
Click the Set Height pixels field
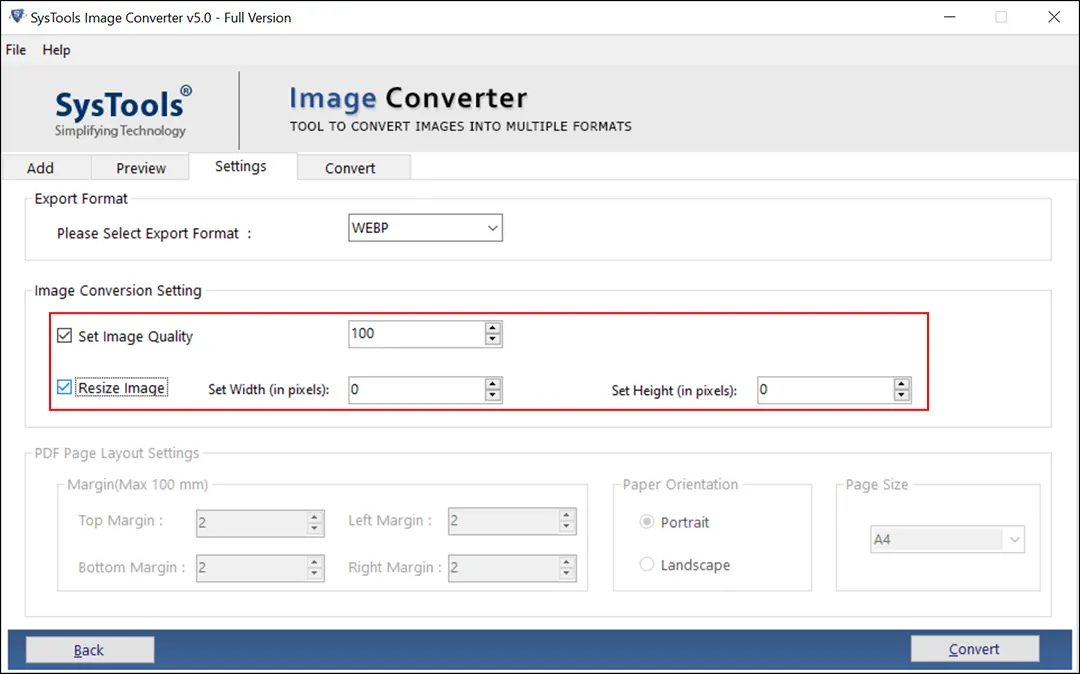coord(825,390)
